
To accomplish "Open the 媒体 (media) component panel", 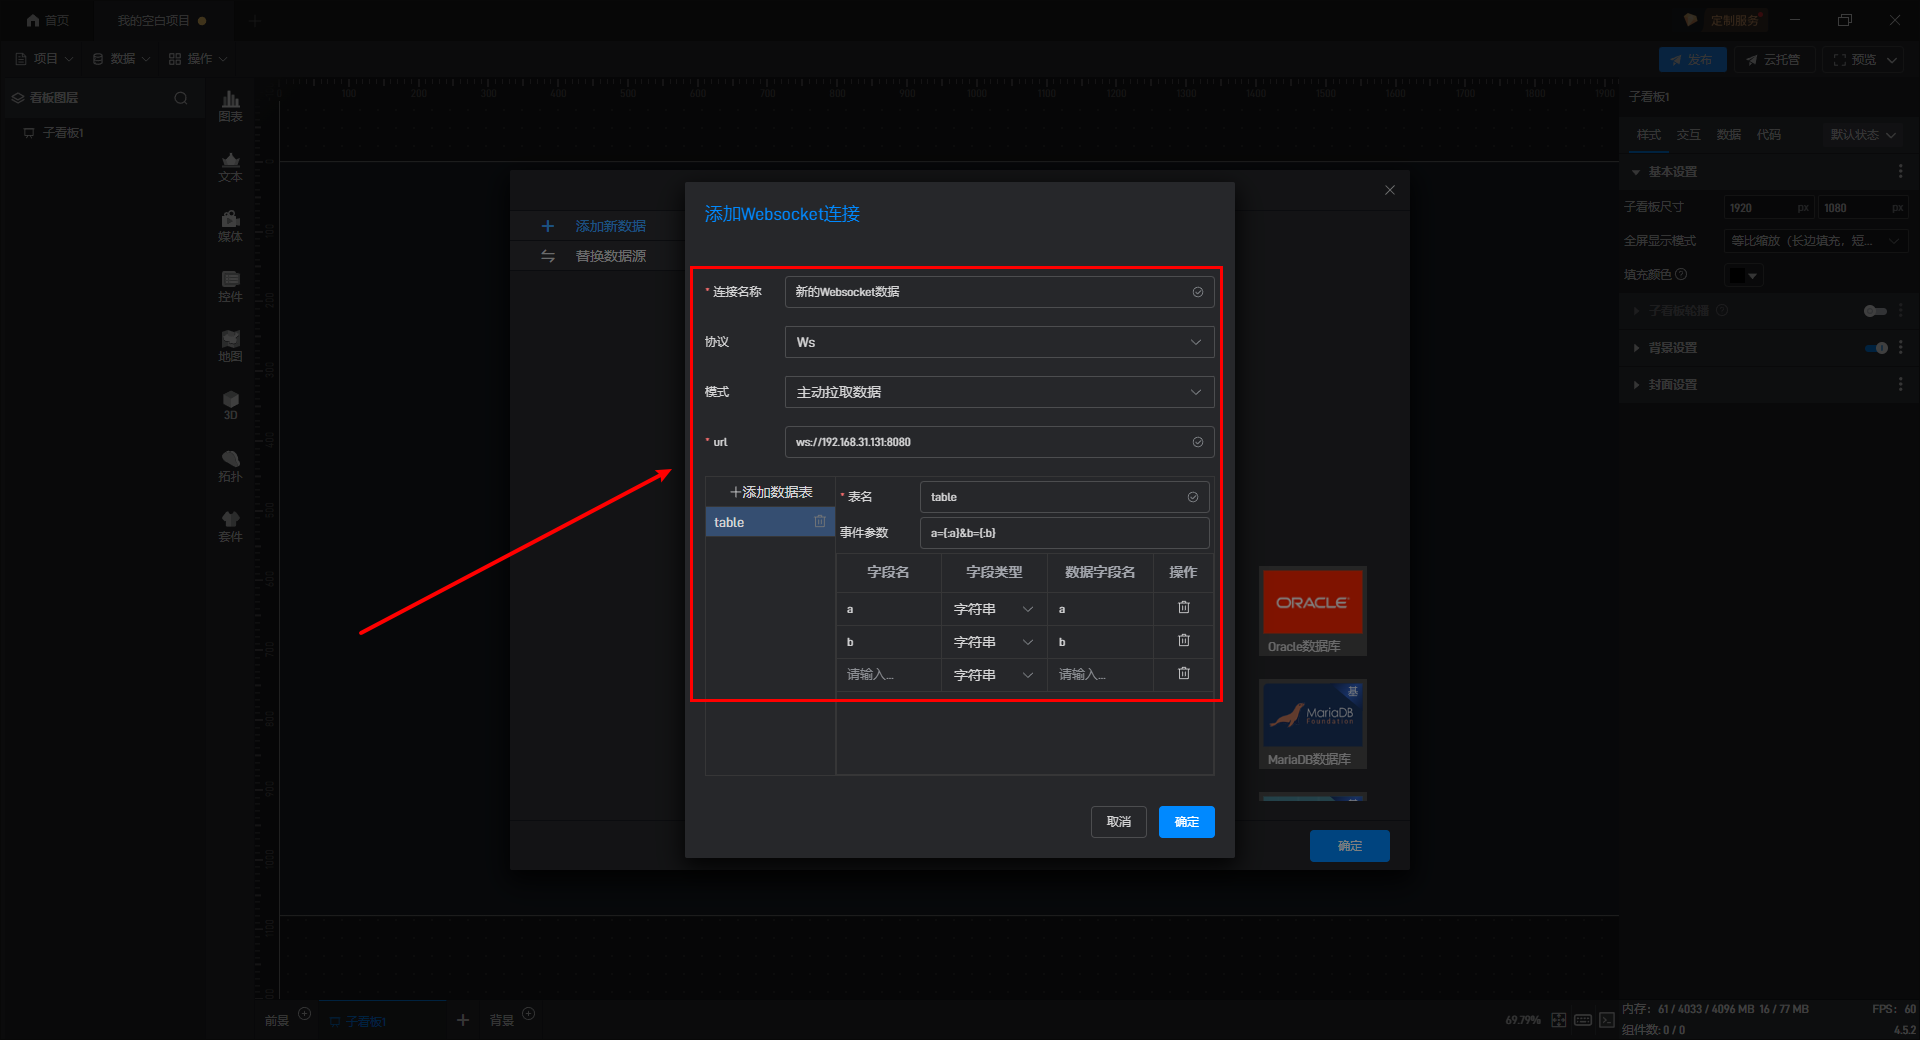I will click(x=230, y=227).
